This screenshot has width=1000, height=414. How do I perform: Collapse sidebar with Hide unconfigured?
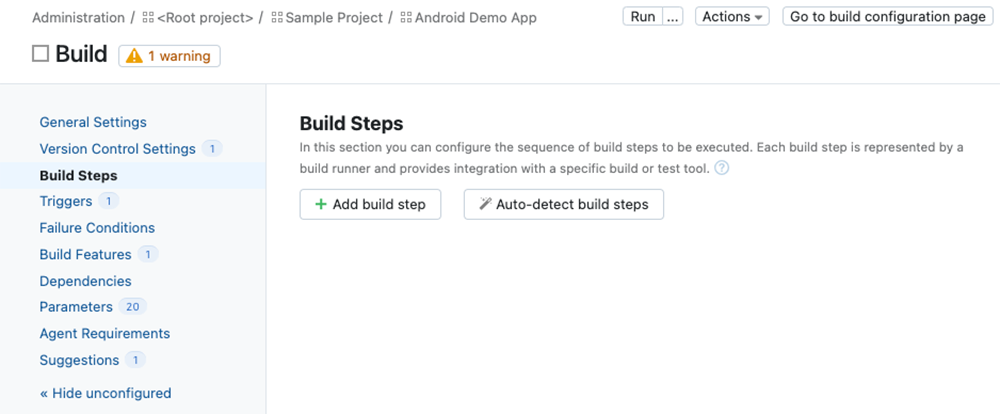coord(105,393)
